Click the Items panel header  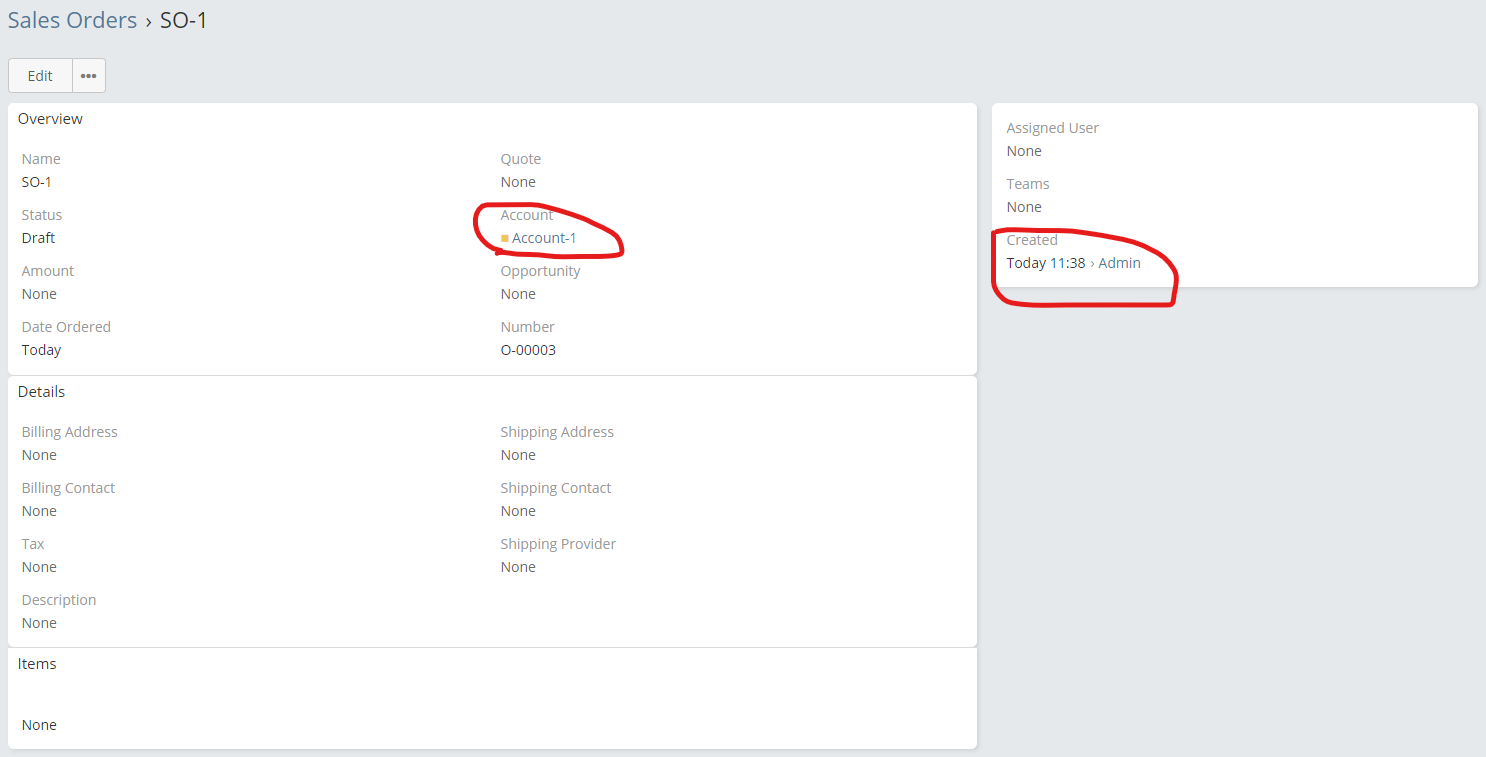click(37, 664)
